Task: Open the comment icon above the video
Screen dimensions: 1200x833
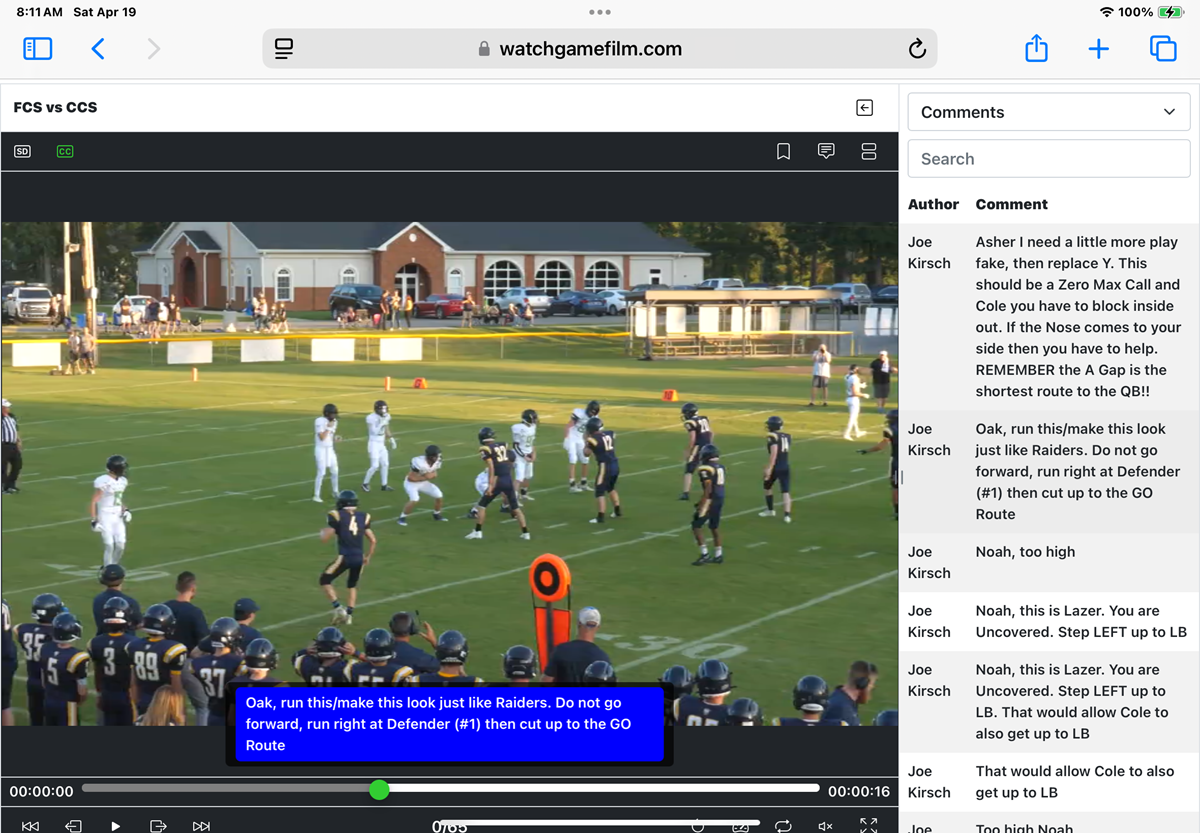Action: click(x=826, y=151)
